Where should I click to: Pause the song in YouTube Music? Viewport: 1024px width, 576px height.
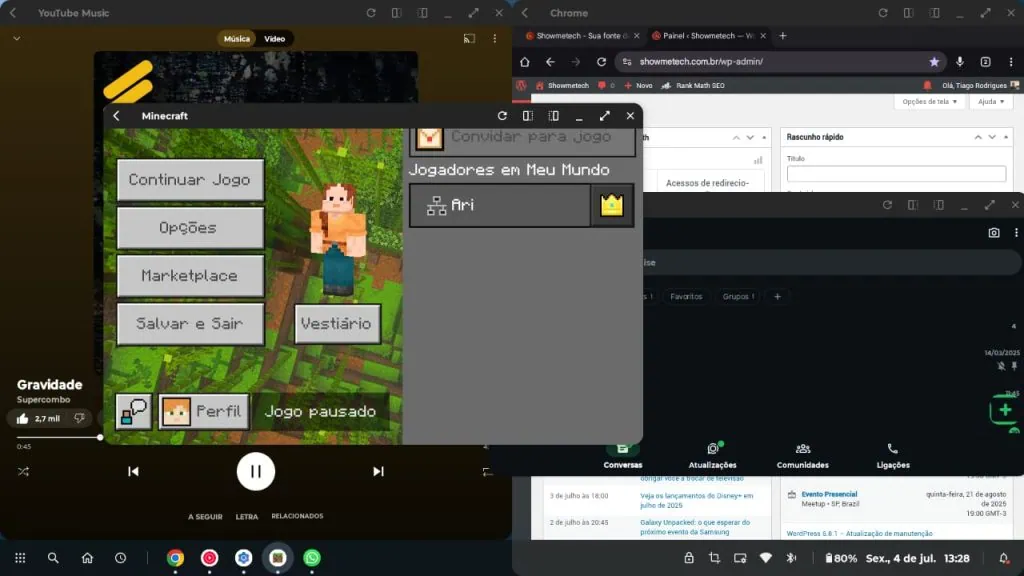tap(256, 471)
